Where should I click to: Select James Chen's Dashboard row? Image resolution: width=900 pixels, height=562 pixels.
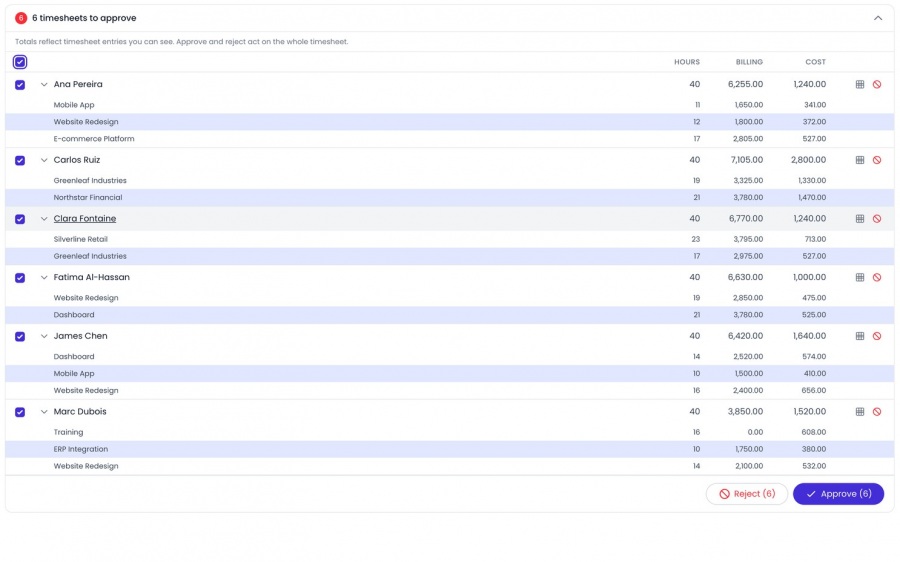click(x=449, y=356)
